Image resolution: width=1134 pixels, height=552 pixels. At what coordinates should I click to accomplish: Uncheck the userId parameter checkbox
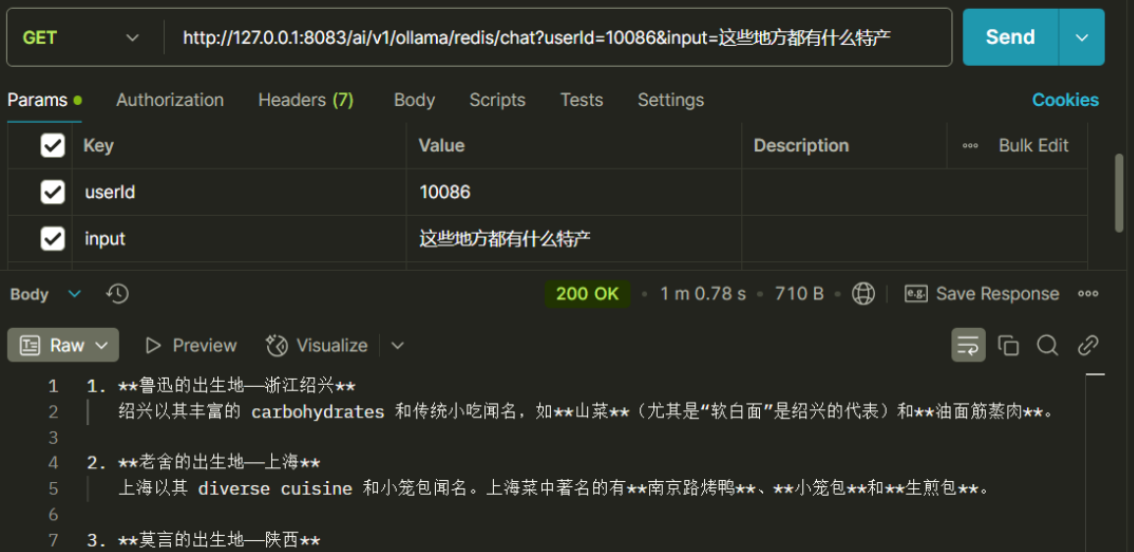tap(53, 192)
